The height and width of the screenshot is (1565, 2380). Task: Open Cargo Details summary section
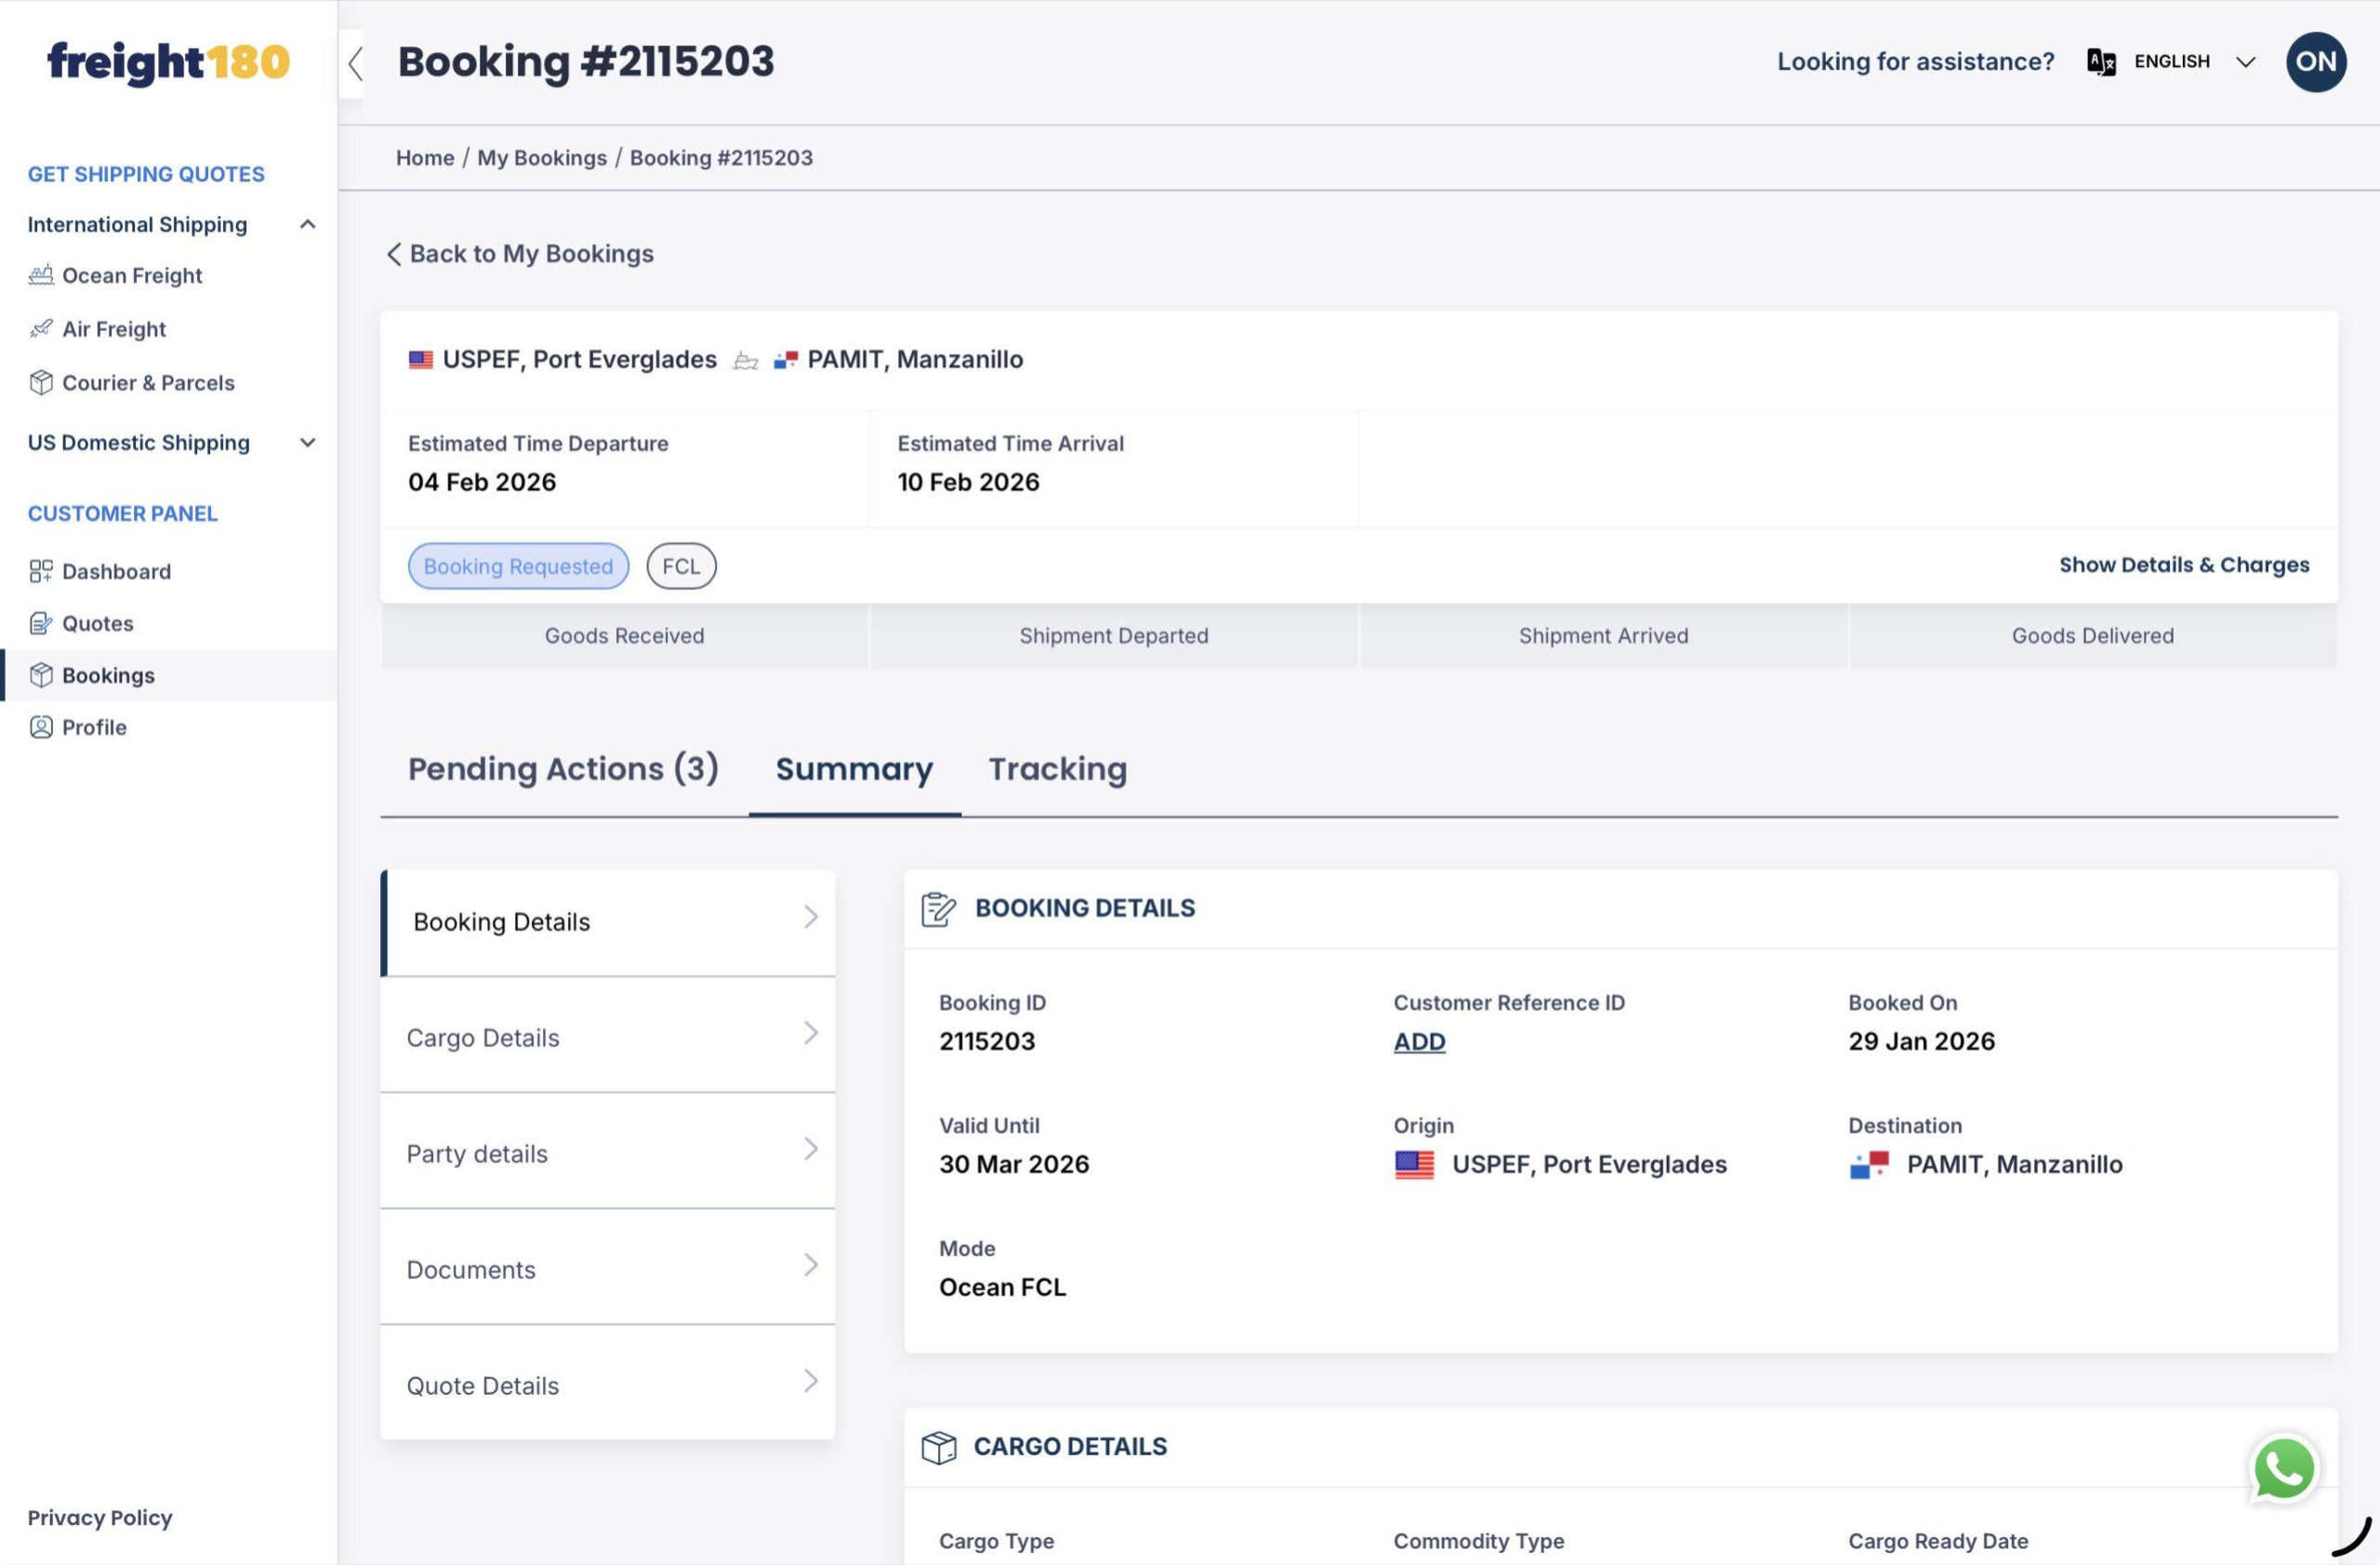(x=607, y=1037)
